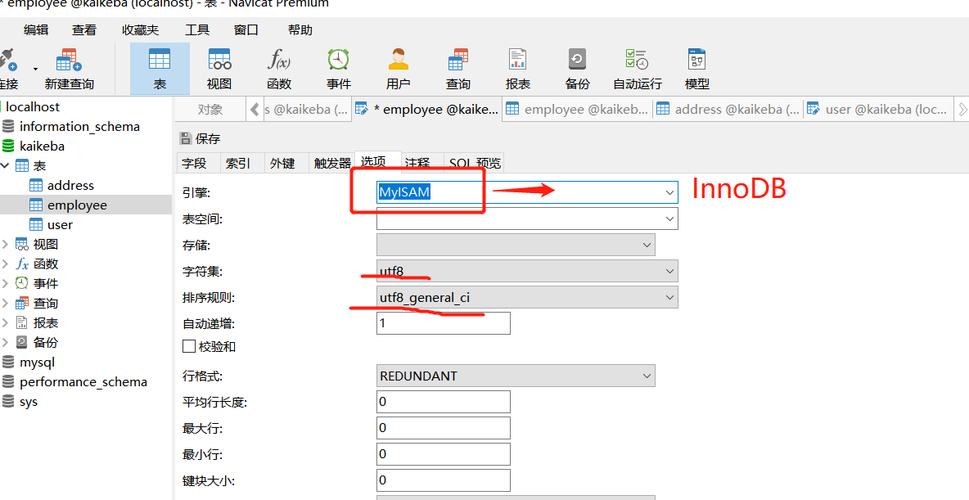Open the 字符集 utf8 dropdown
The image size is (969, 500).
click(670, 271)
